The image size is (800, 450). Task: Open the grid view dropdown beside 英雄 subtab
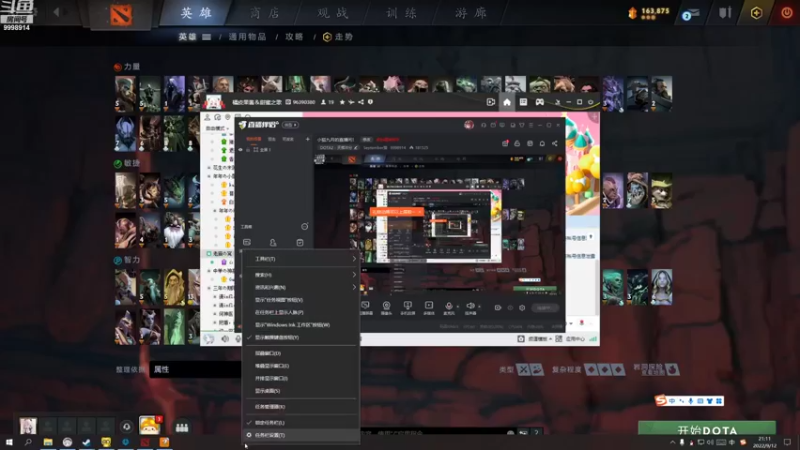click(x=207, y=37)
